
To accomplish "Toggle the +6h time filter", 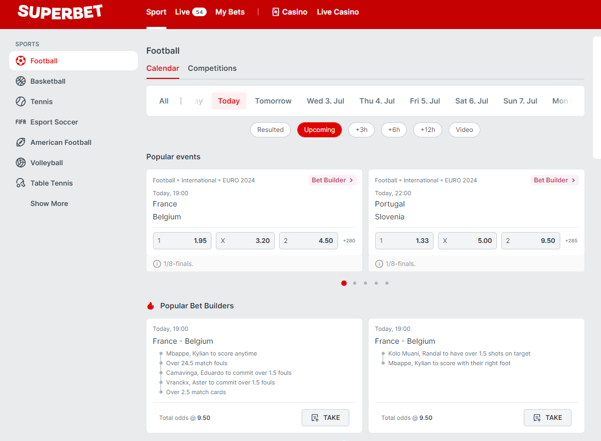I will coord(394,130).
